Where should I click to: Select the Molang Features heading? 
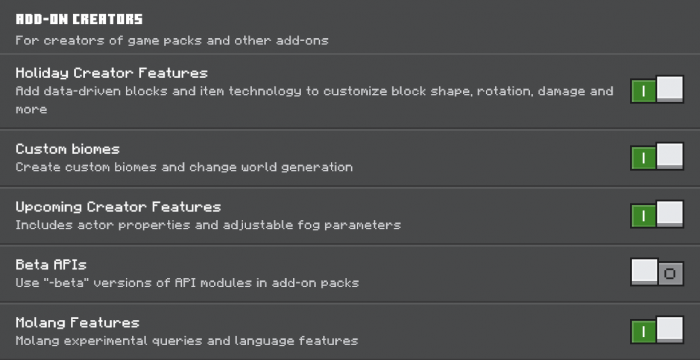(77, 323)
